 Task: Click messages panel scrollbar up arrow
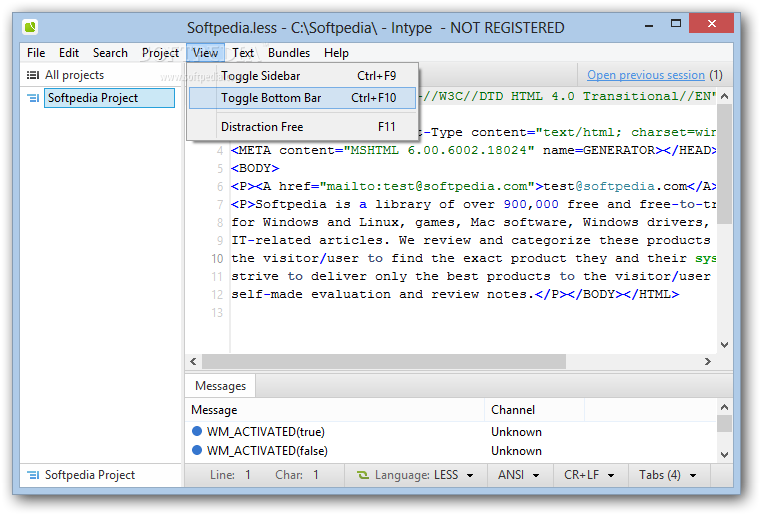(725, 407)
